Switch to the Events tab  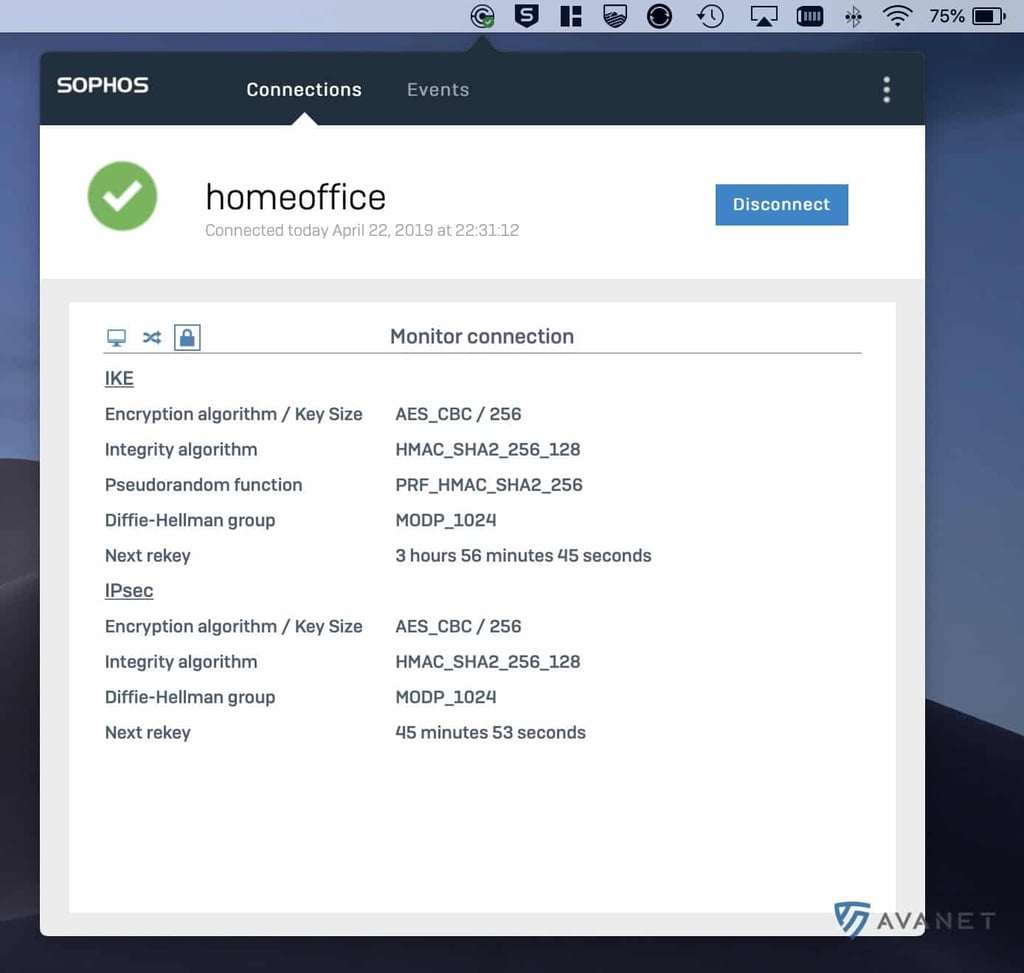[438, 89]
